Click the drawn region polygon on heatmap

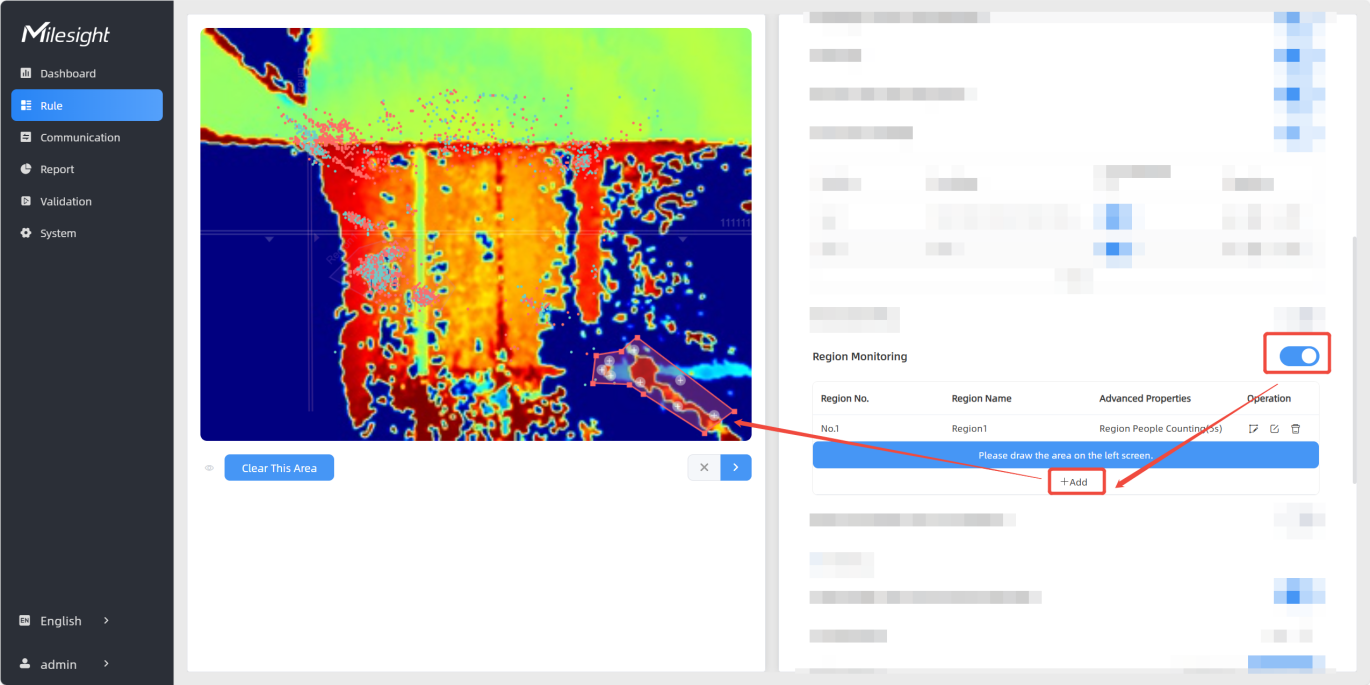point(660,385)
